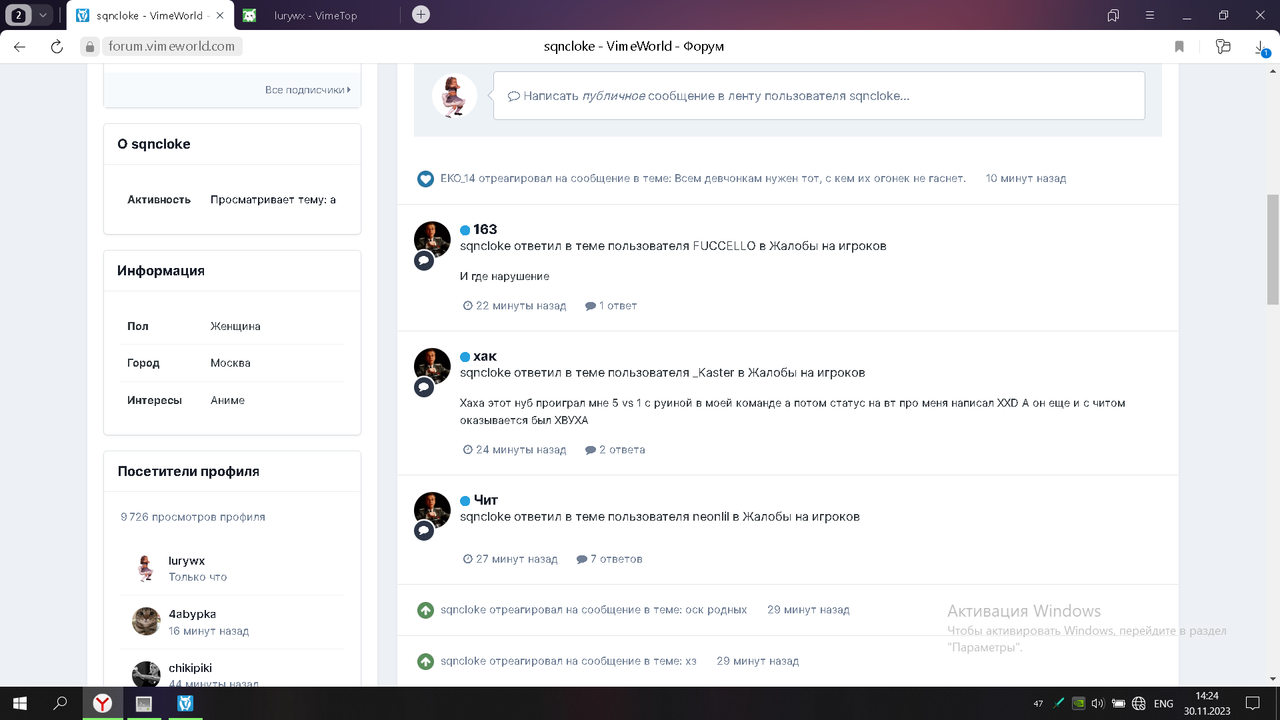
Task: Click the comment badge icon on хак post
Action: (424, 387)
